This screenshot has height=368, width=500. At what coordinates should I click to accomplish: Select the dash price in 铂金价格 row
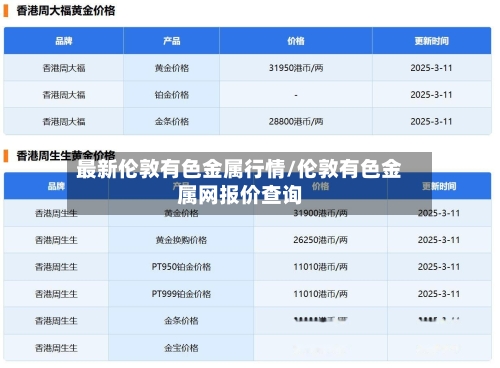tap(296, 95)
